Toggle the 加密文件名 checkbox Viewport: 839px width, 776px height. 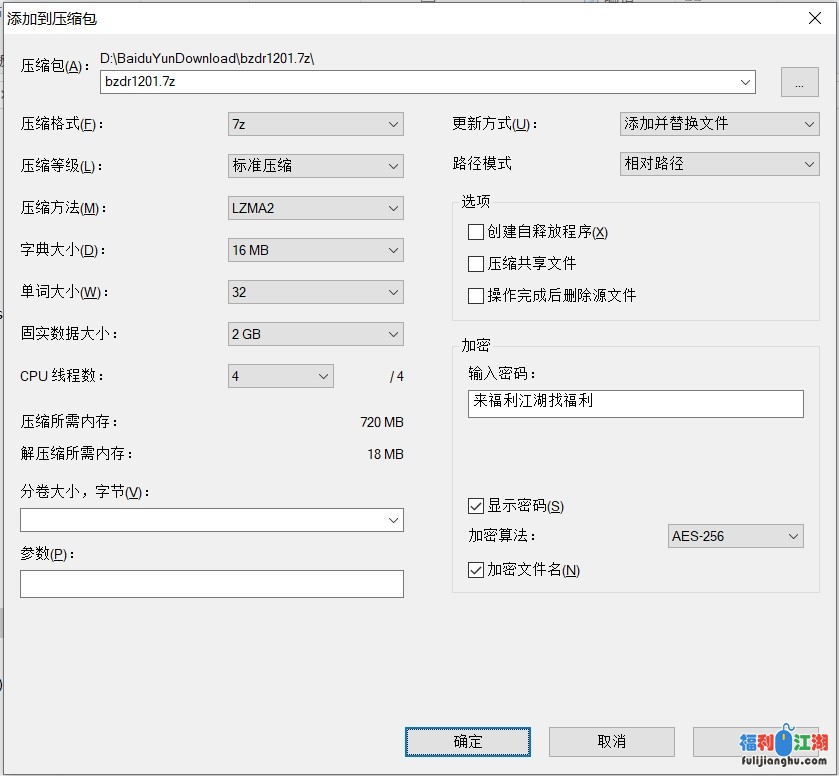476,570
